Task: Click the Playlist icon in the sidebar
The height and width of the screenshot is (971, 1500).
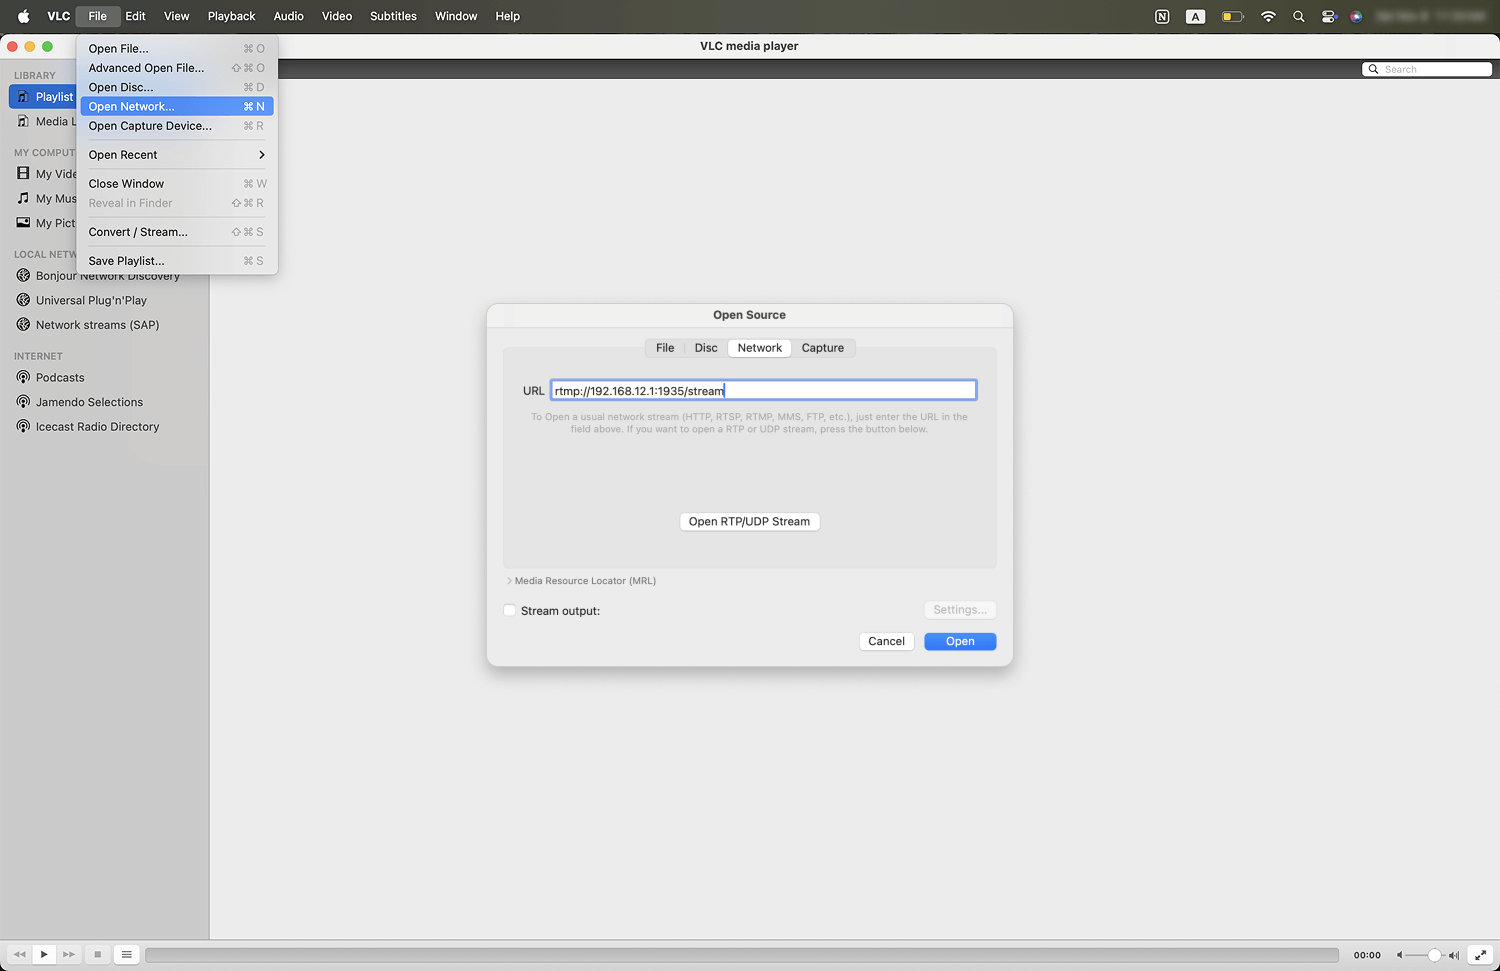Action: 23,97
